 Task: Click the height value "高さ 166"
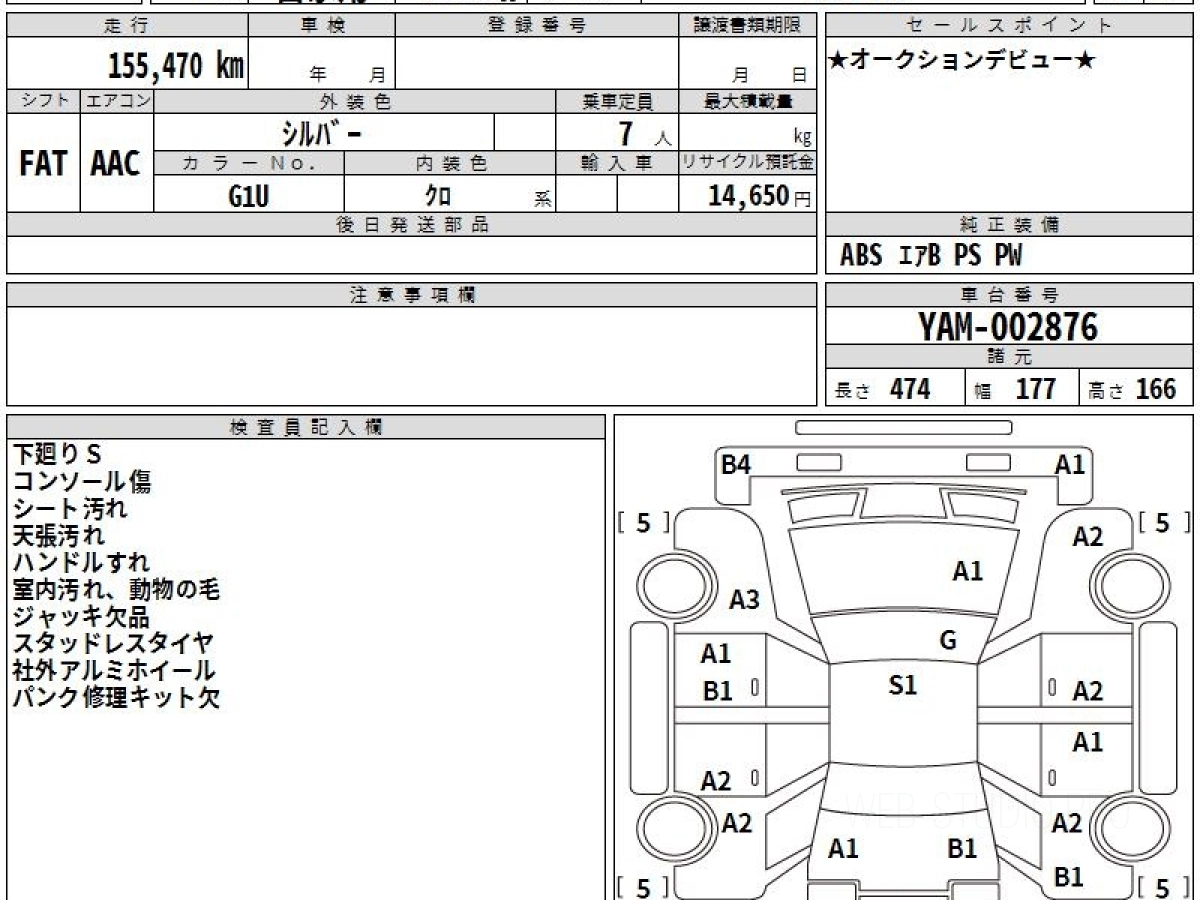pos(1132,390)
